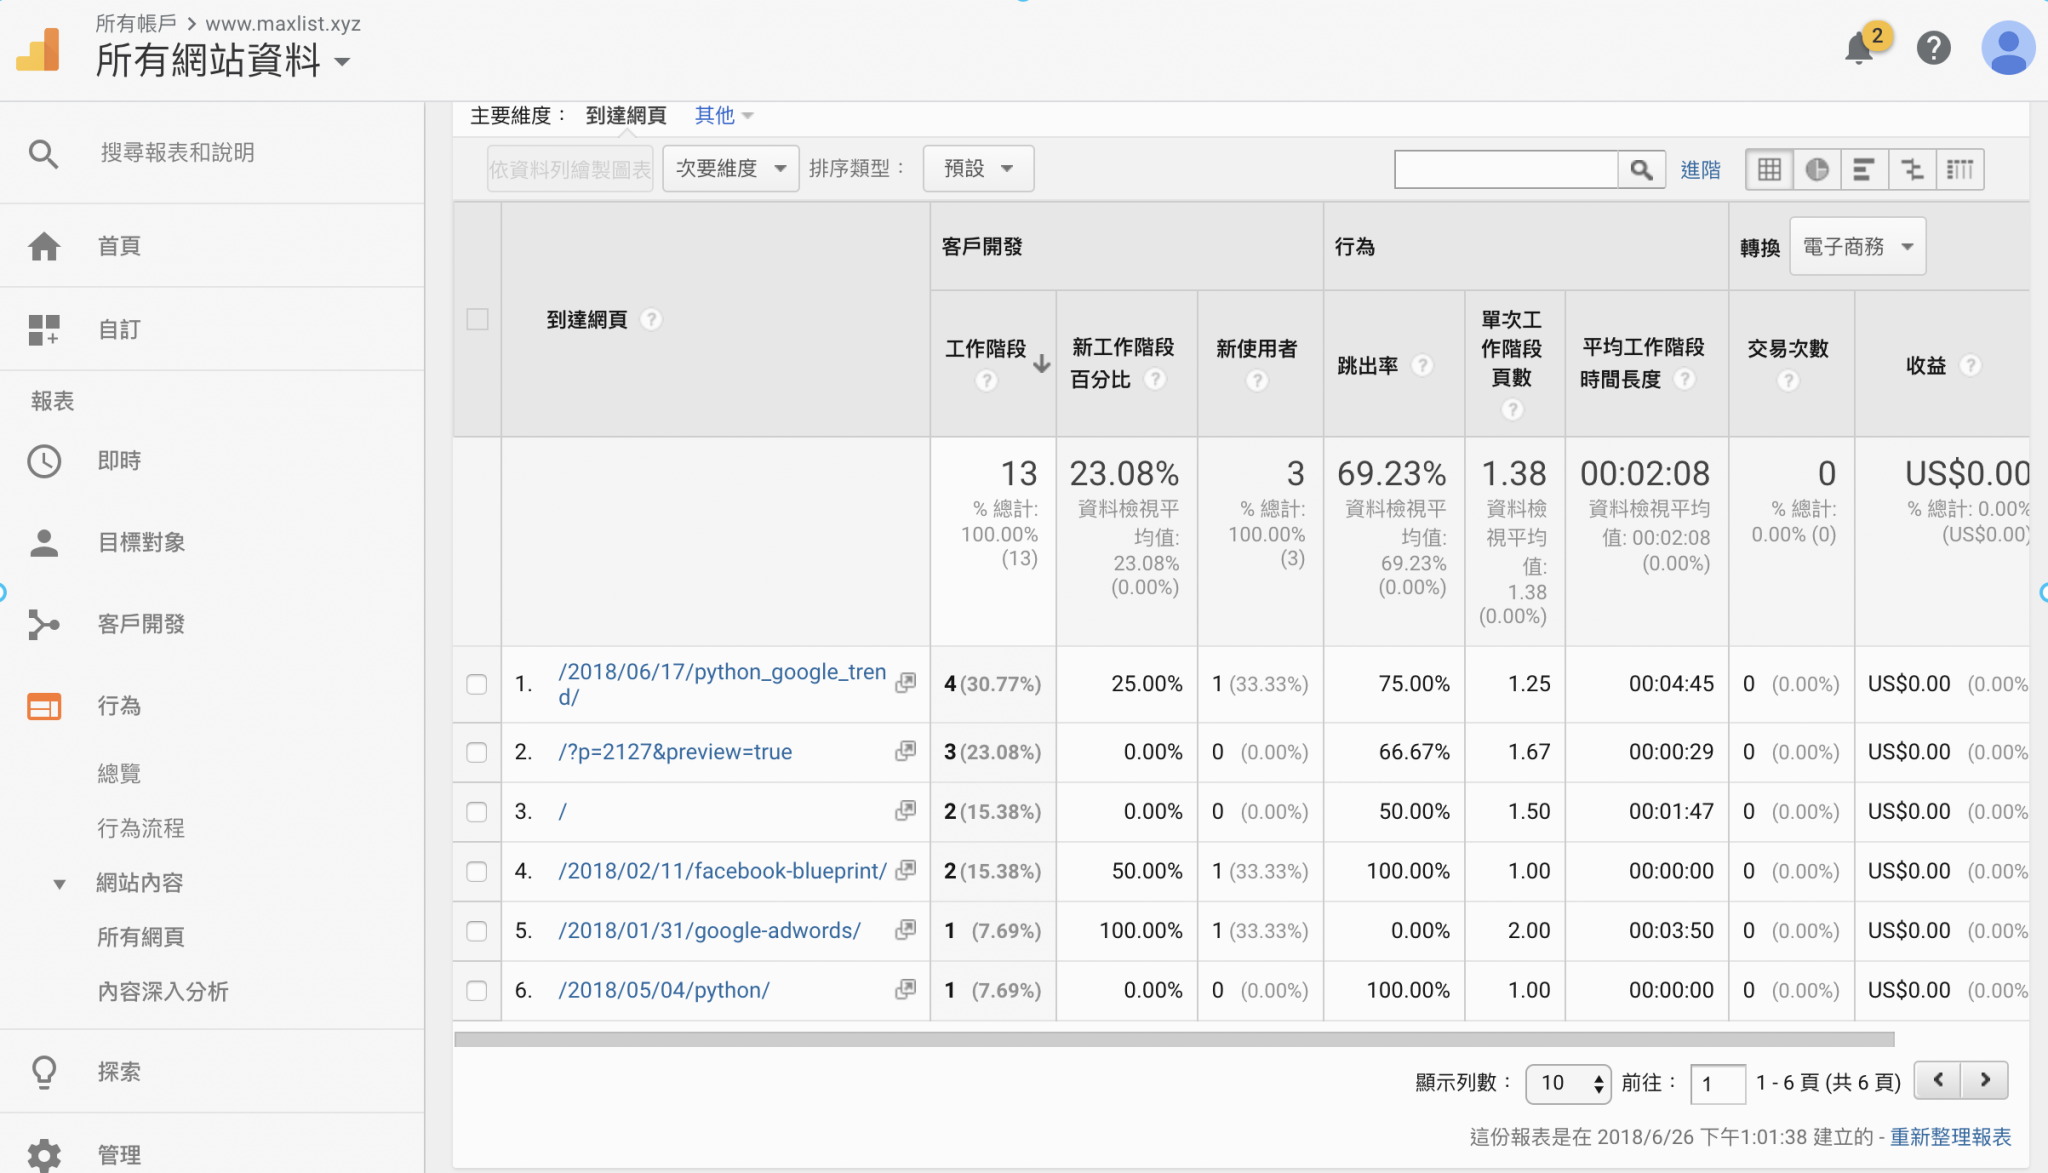2048x1173 pixels.
Task: Click the 進階 advanced filter link
Action: point(1700,170)
